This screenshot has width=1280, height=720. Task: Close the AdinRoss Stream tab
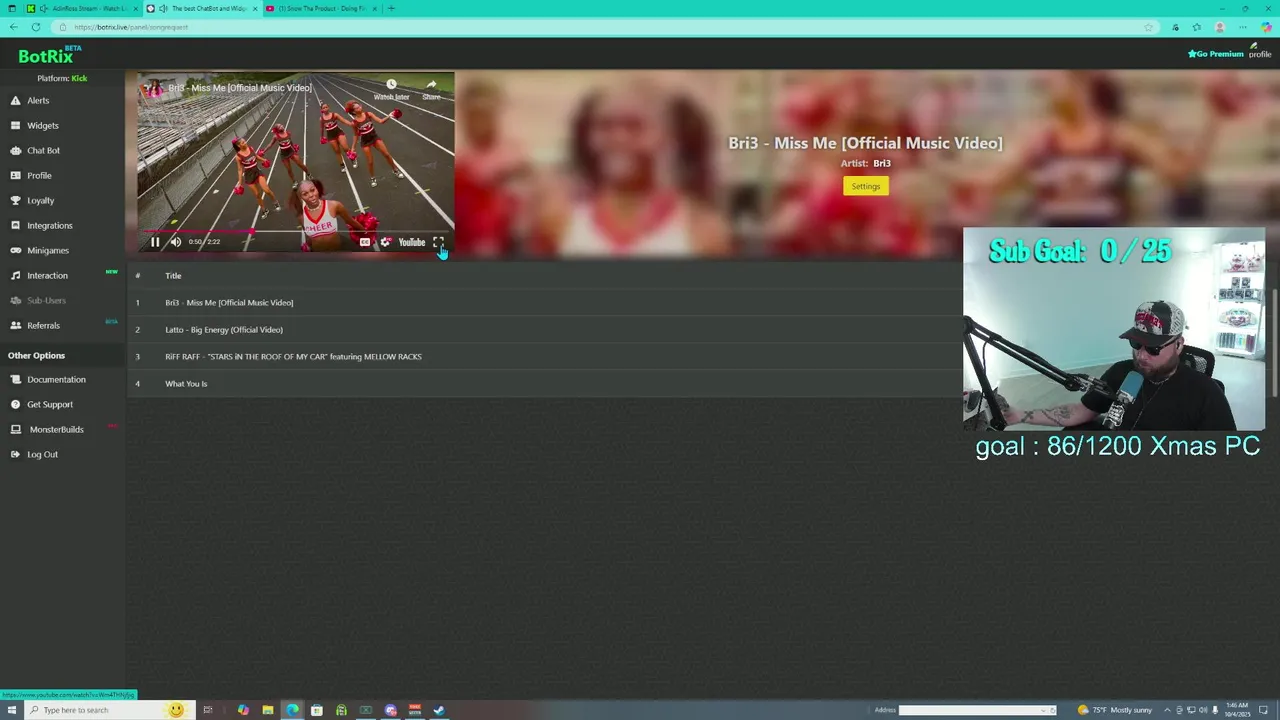click(x=136, y=8)
